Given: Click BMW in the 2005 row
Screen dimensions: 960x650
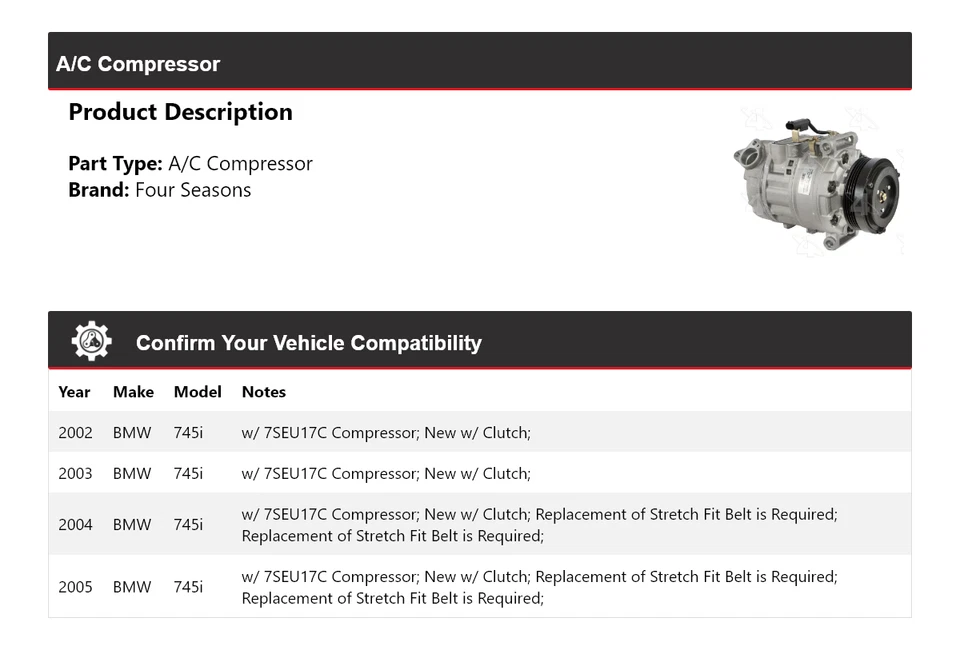Looking at the screenshot, I should click(132, 587).
